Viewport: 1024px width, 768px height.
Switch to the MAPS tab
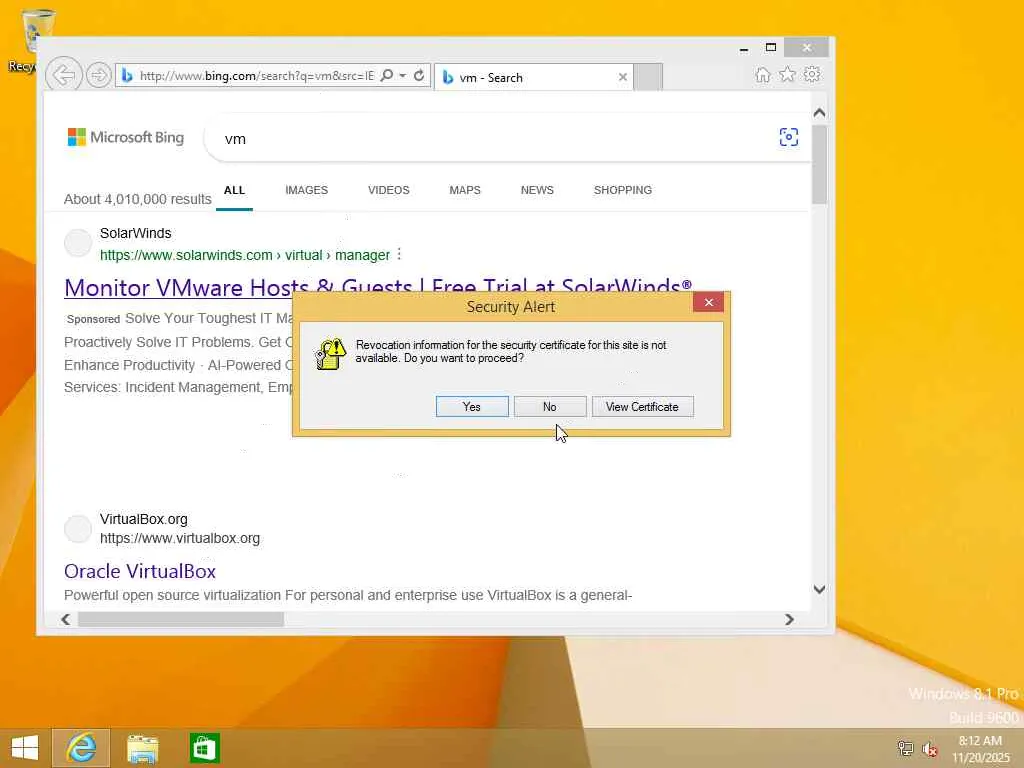tap(465, 190)
